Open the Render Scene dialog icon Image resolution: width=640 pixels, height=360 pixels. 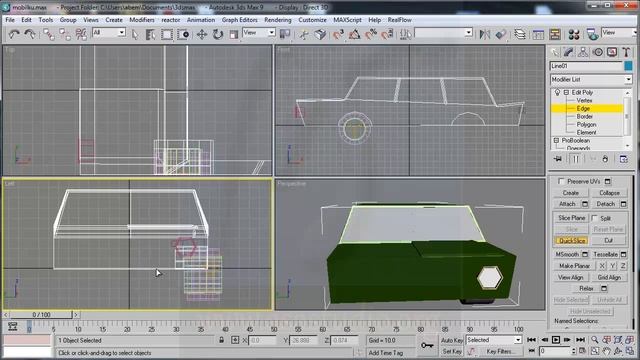point(592,35)
